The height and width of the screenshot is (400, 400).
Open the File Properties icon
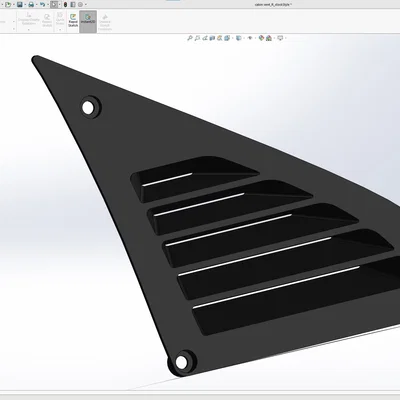pos(73,5)
